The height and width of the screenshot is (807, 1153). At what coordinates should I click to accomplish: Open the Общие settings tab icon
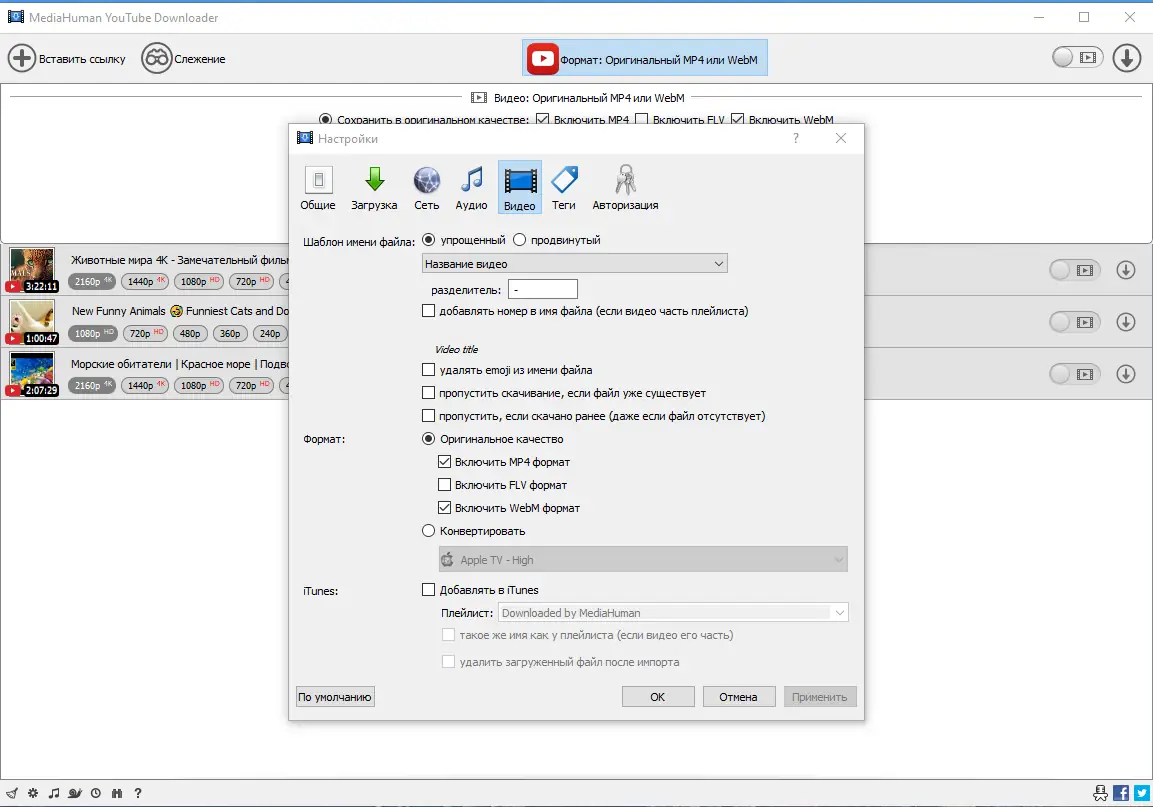[317, 186]
